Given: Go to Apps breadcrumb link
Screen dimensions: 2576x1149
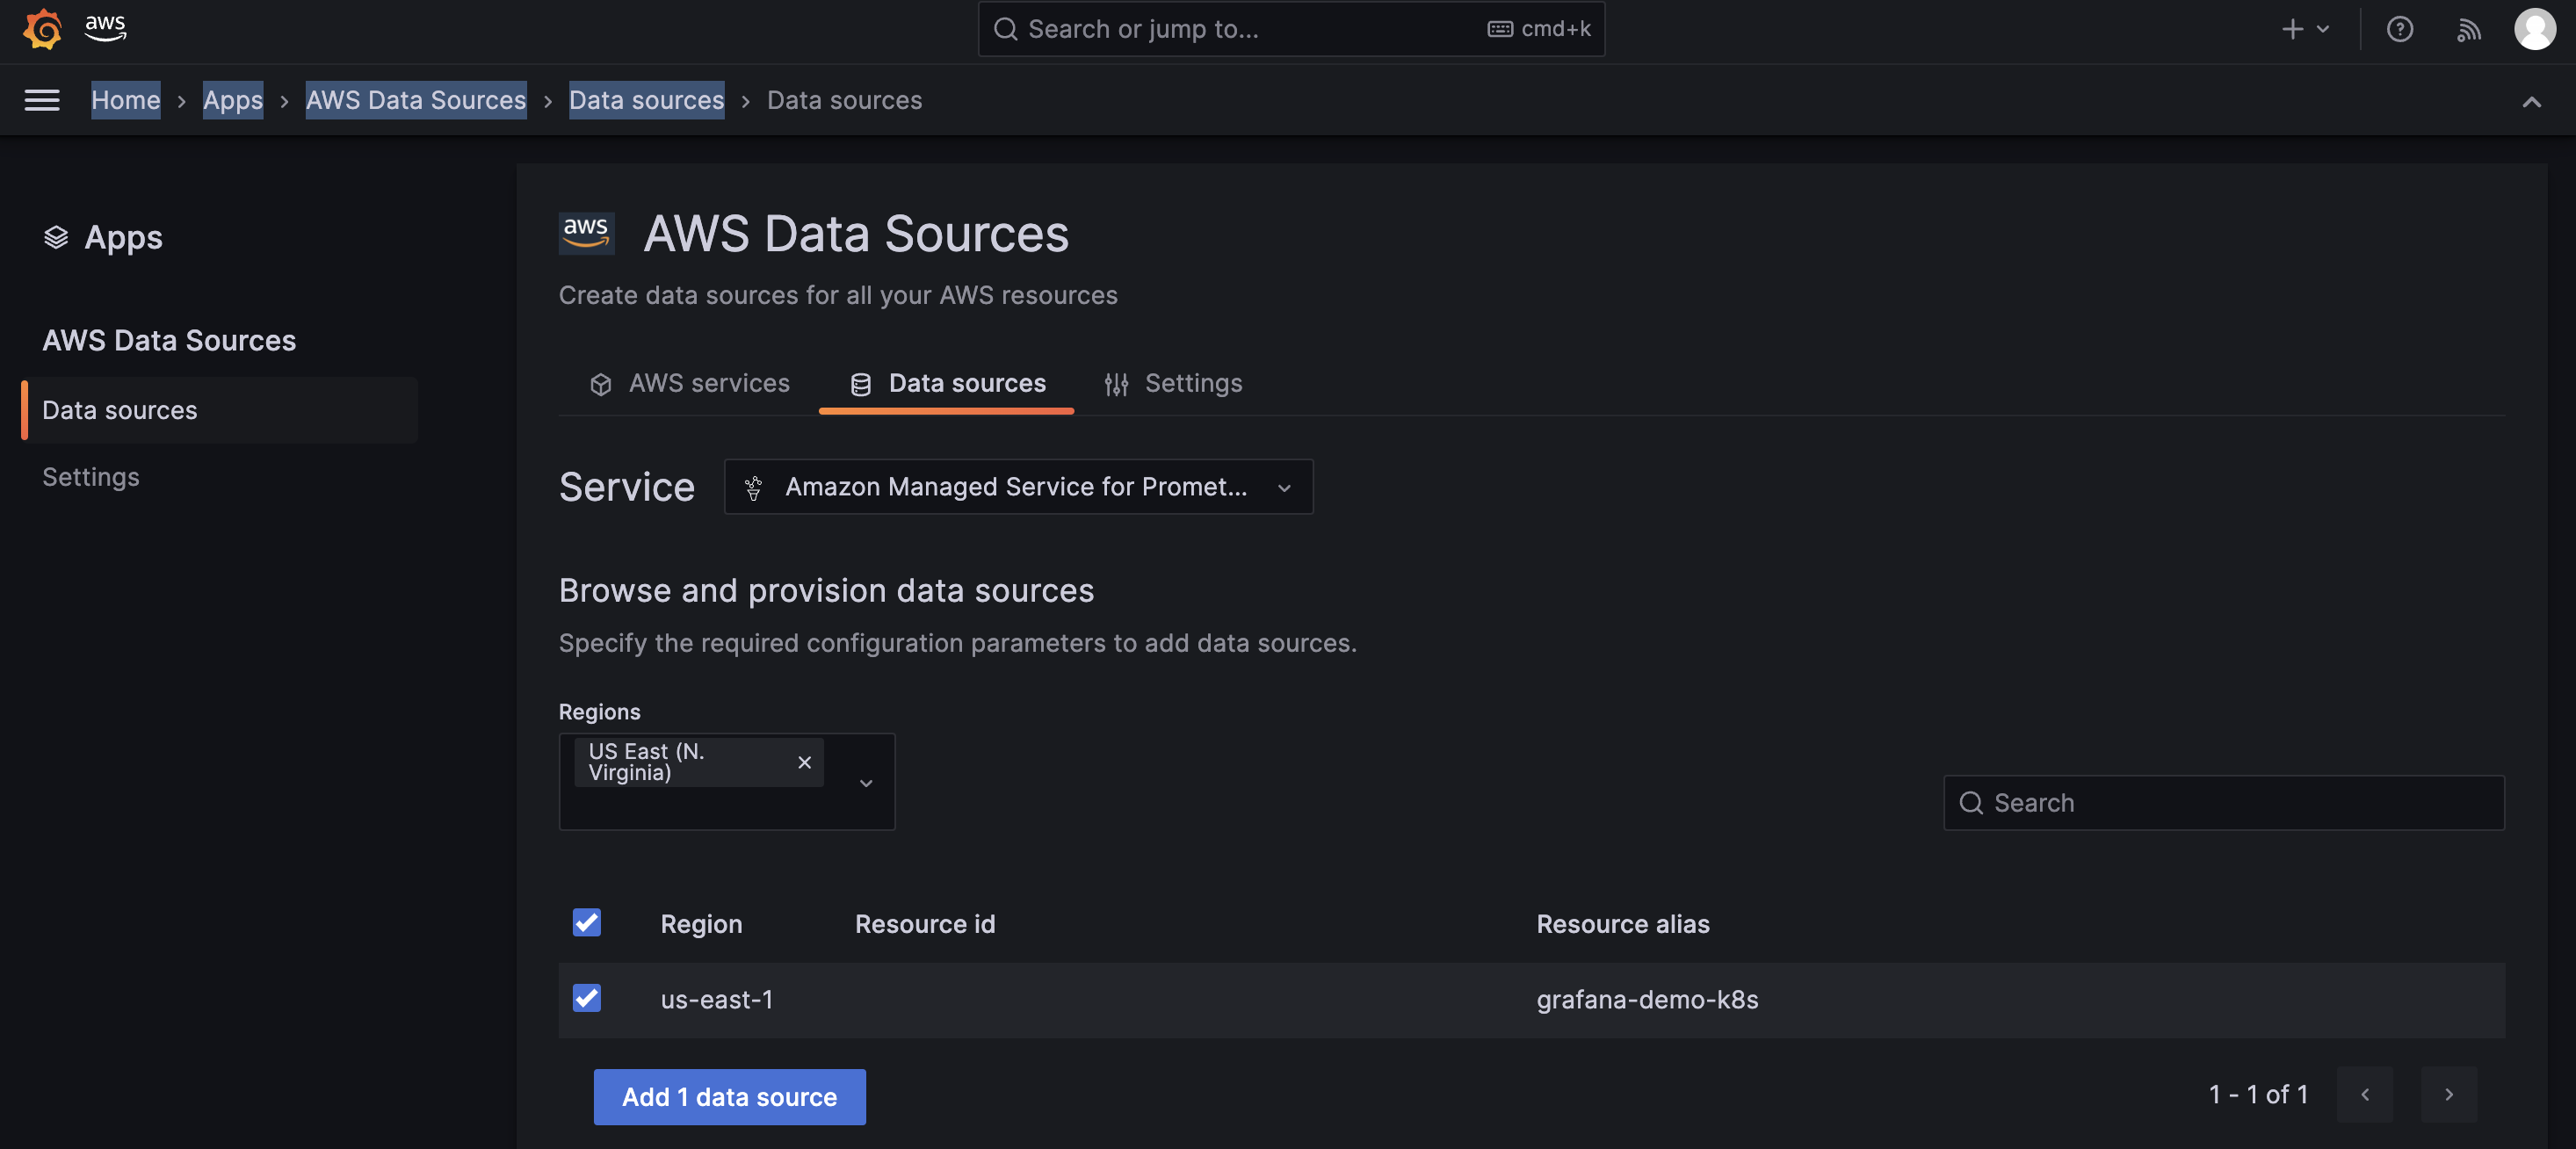Looking at the screenshot, I should pyautogui.click(x=233, y=100).
